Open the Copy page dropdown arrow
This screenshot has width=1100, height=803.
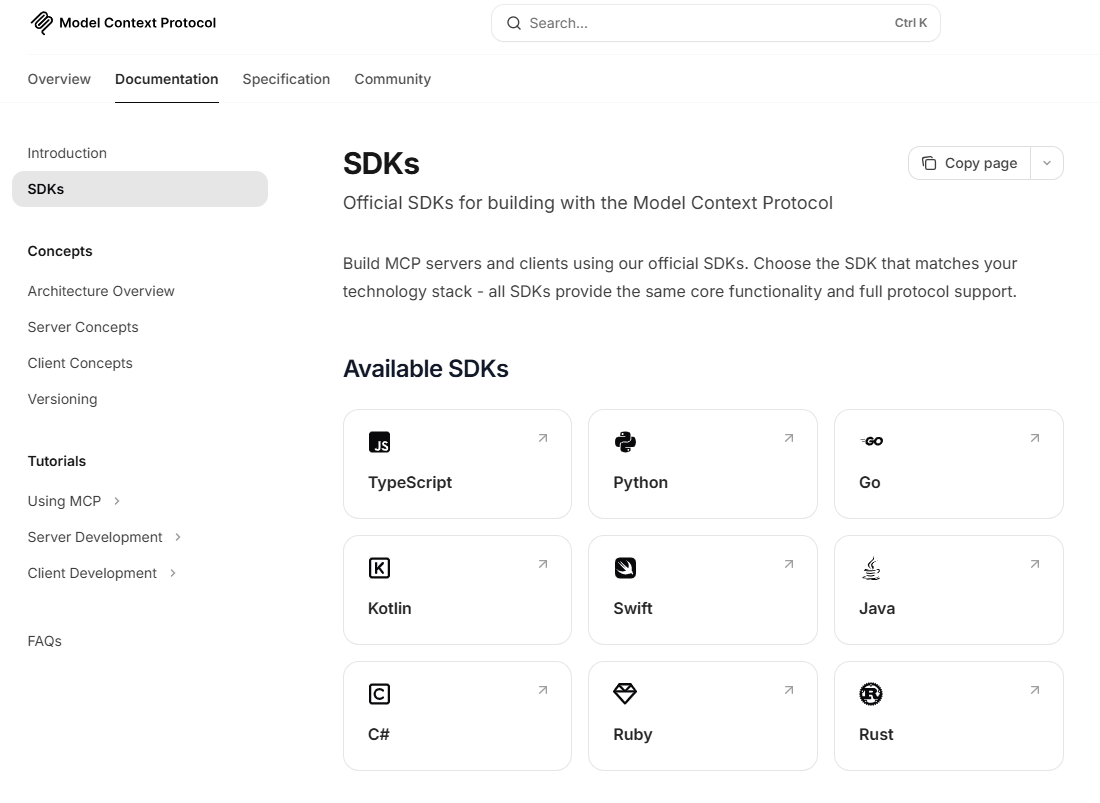pyautogui.click(x=1046, y=163)
